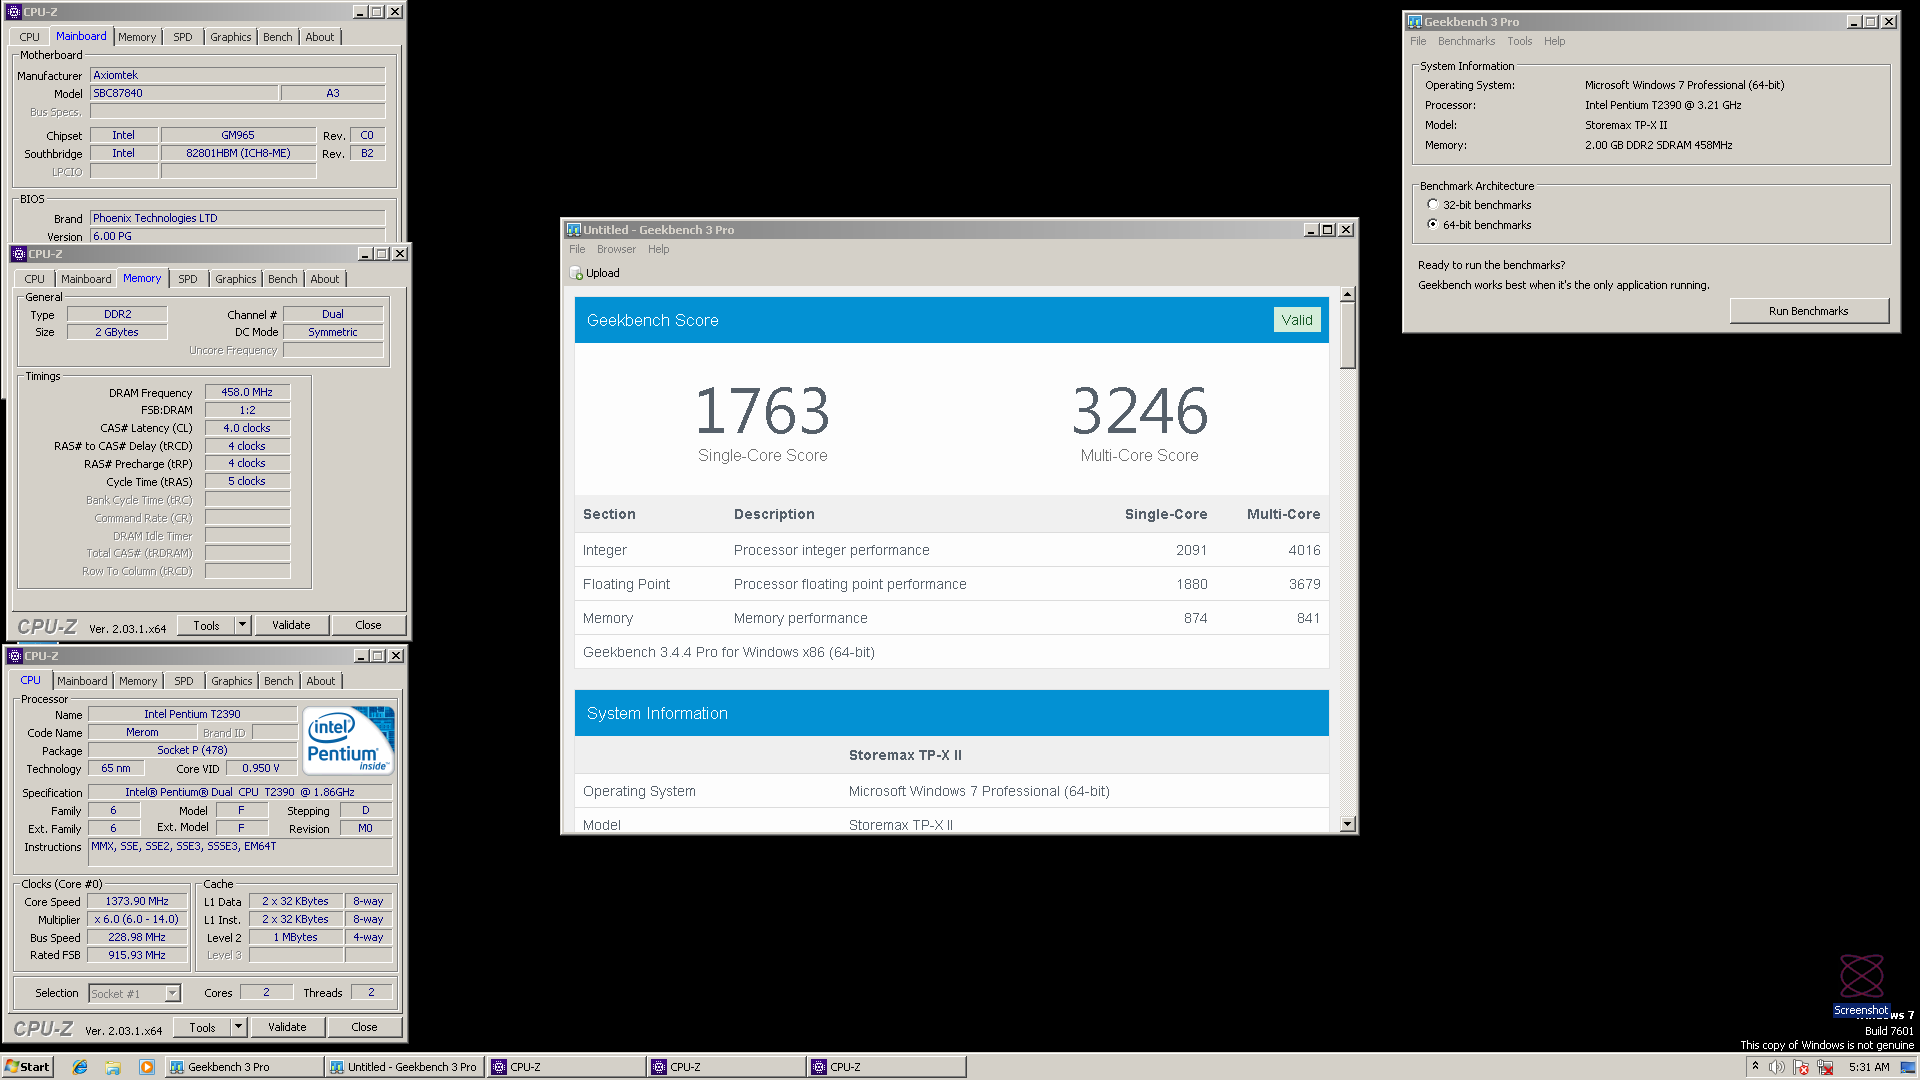This screenshot has height=1080, width=1920.
Task: Click the scrollbar thumb in Geekbench results
Action: [x=1347, y=335]
